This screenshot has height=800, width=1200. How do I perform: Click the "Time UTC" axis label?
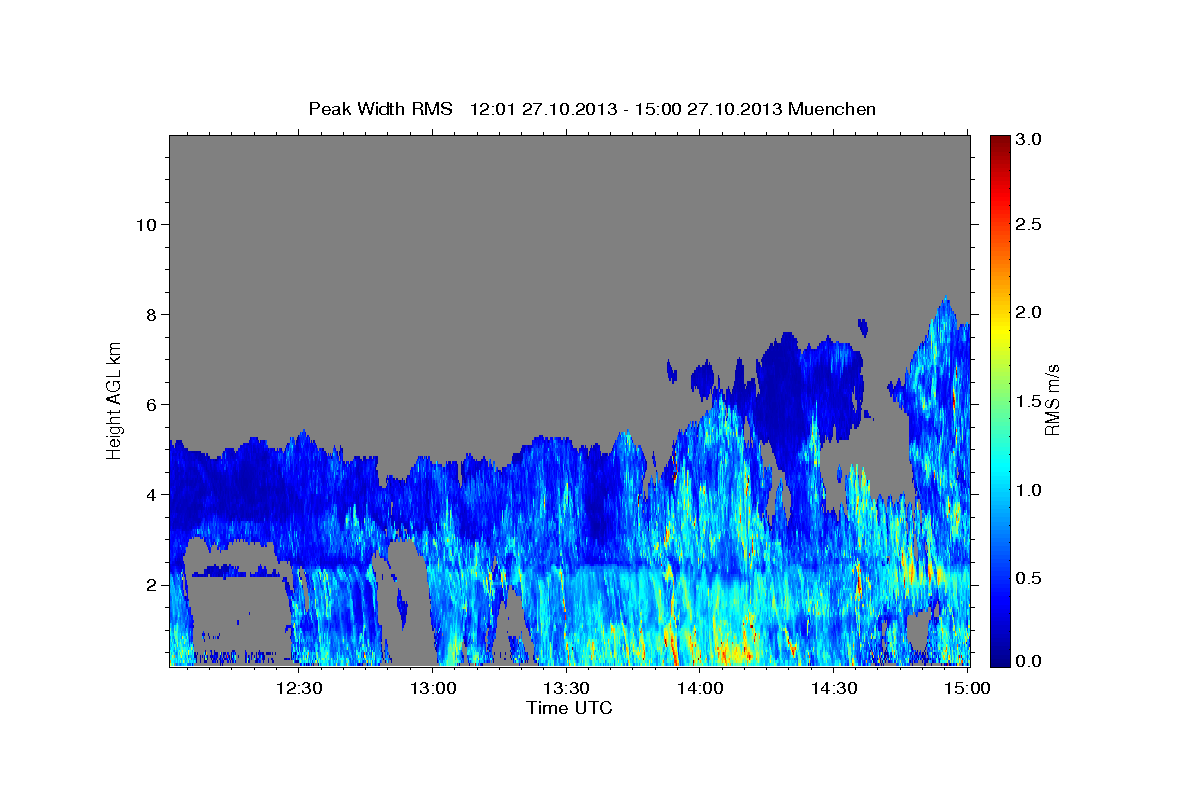click(569, 708)
